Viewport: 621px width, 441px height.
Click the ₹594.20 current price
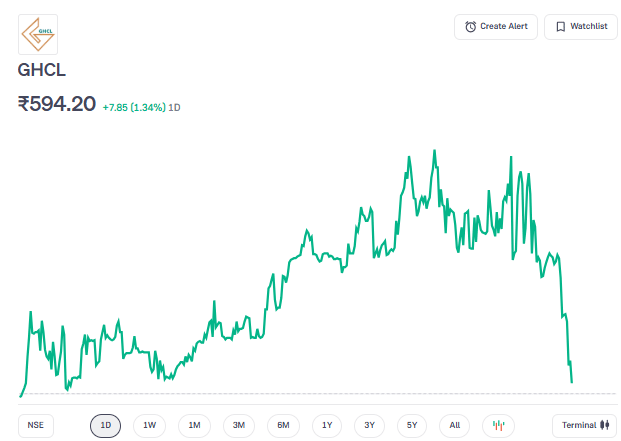point(57,104)
